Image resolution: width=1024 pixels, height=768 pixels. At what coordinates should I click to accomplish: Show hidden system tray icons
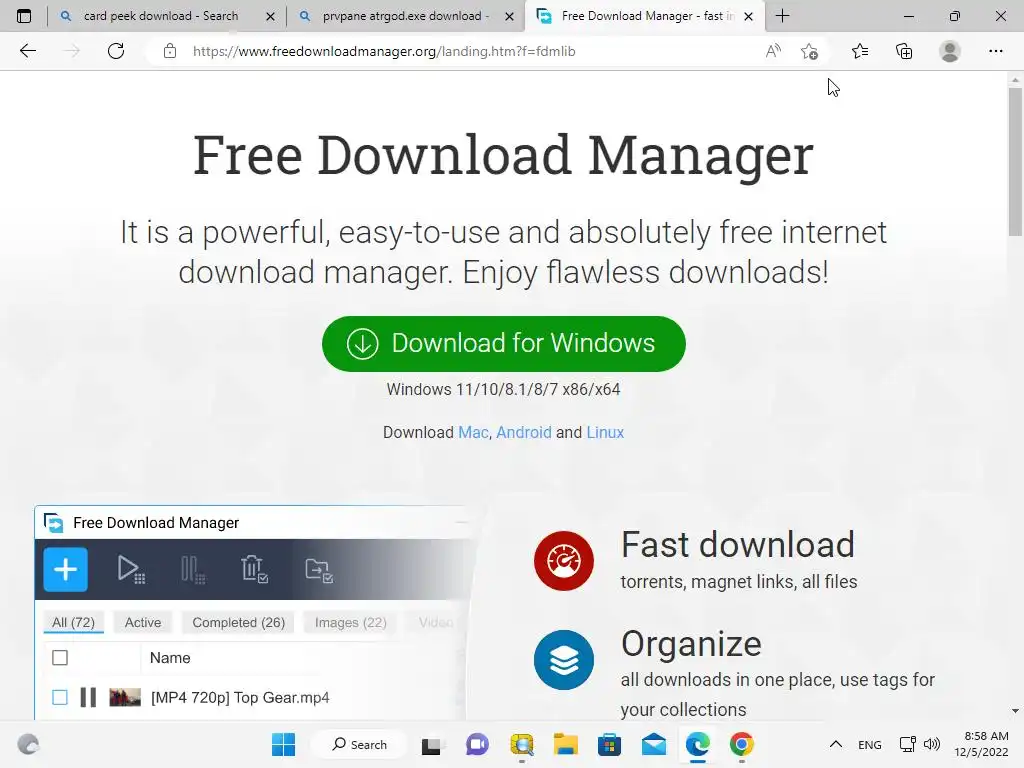coord(835,744)
